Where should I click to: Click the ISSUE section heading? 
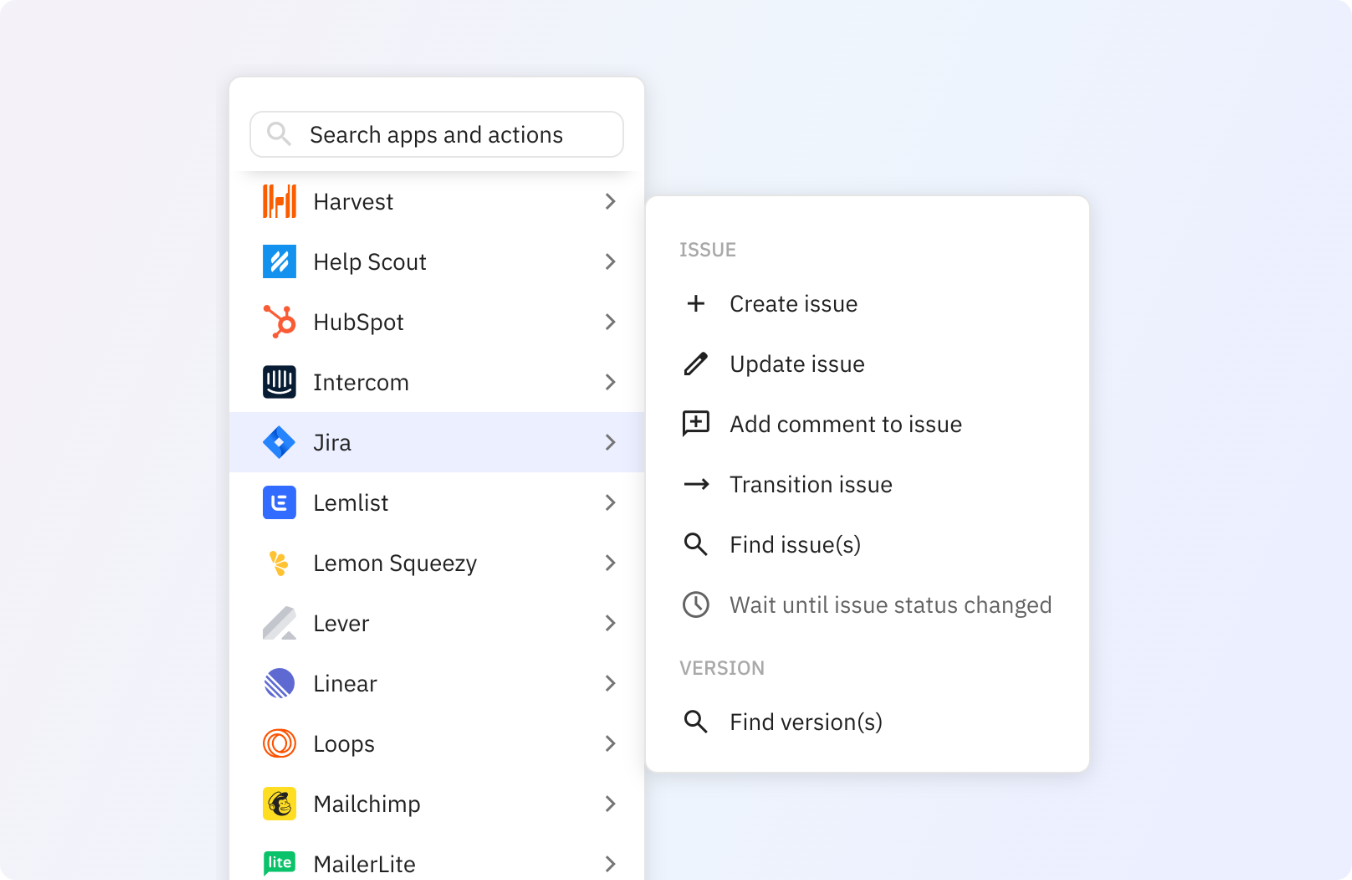click(708, 250)
